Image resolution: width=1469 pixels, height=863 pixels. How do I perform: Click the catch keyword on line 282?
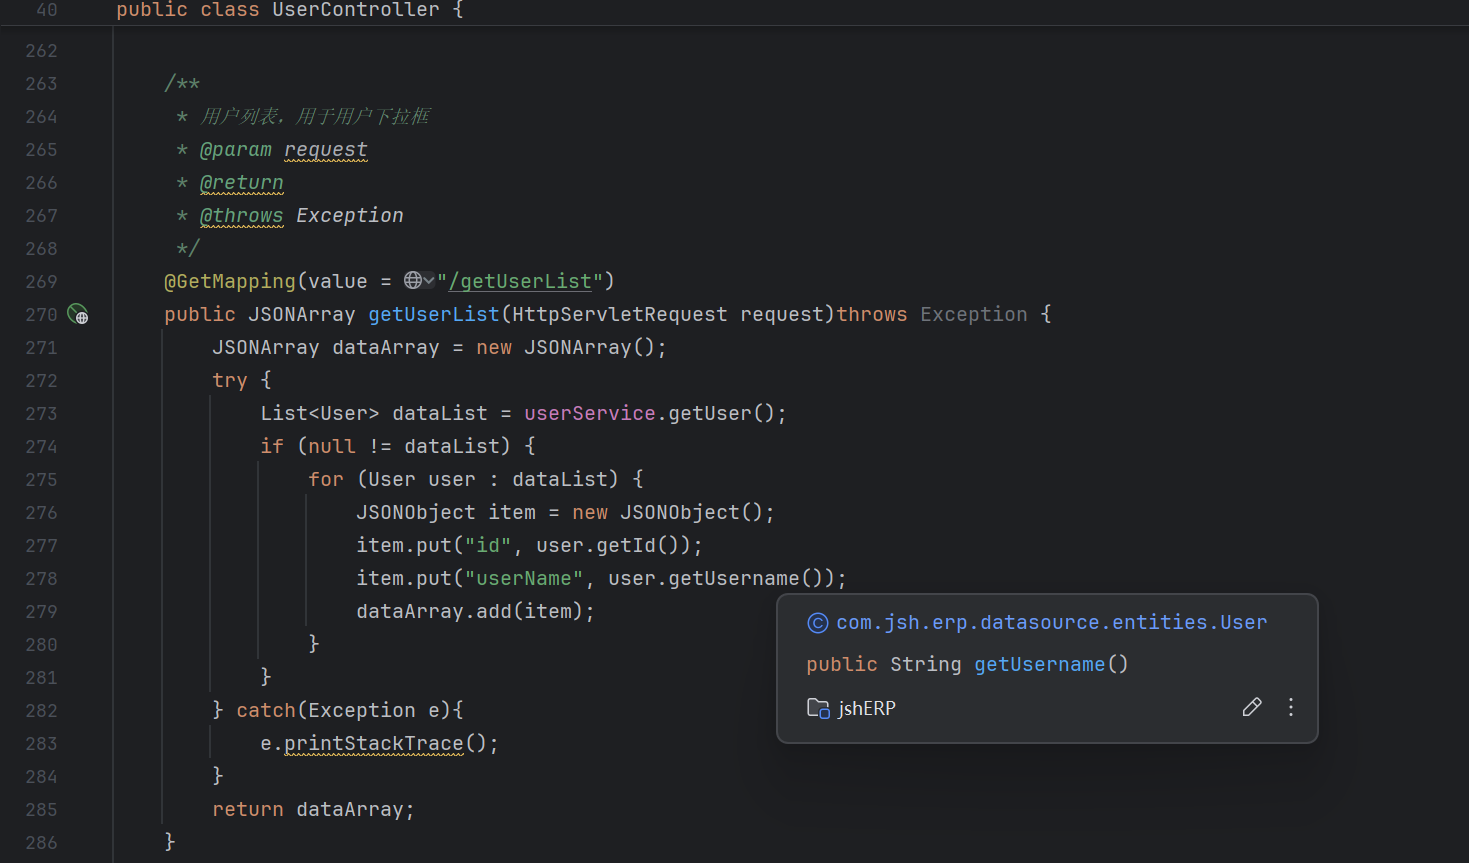[x=266, y=710]
